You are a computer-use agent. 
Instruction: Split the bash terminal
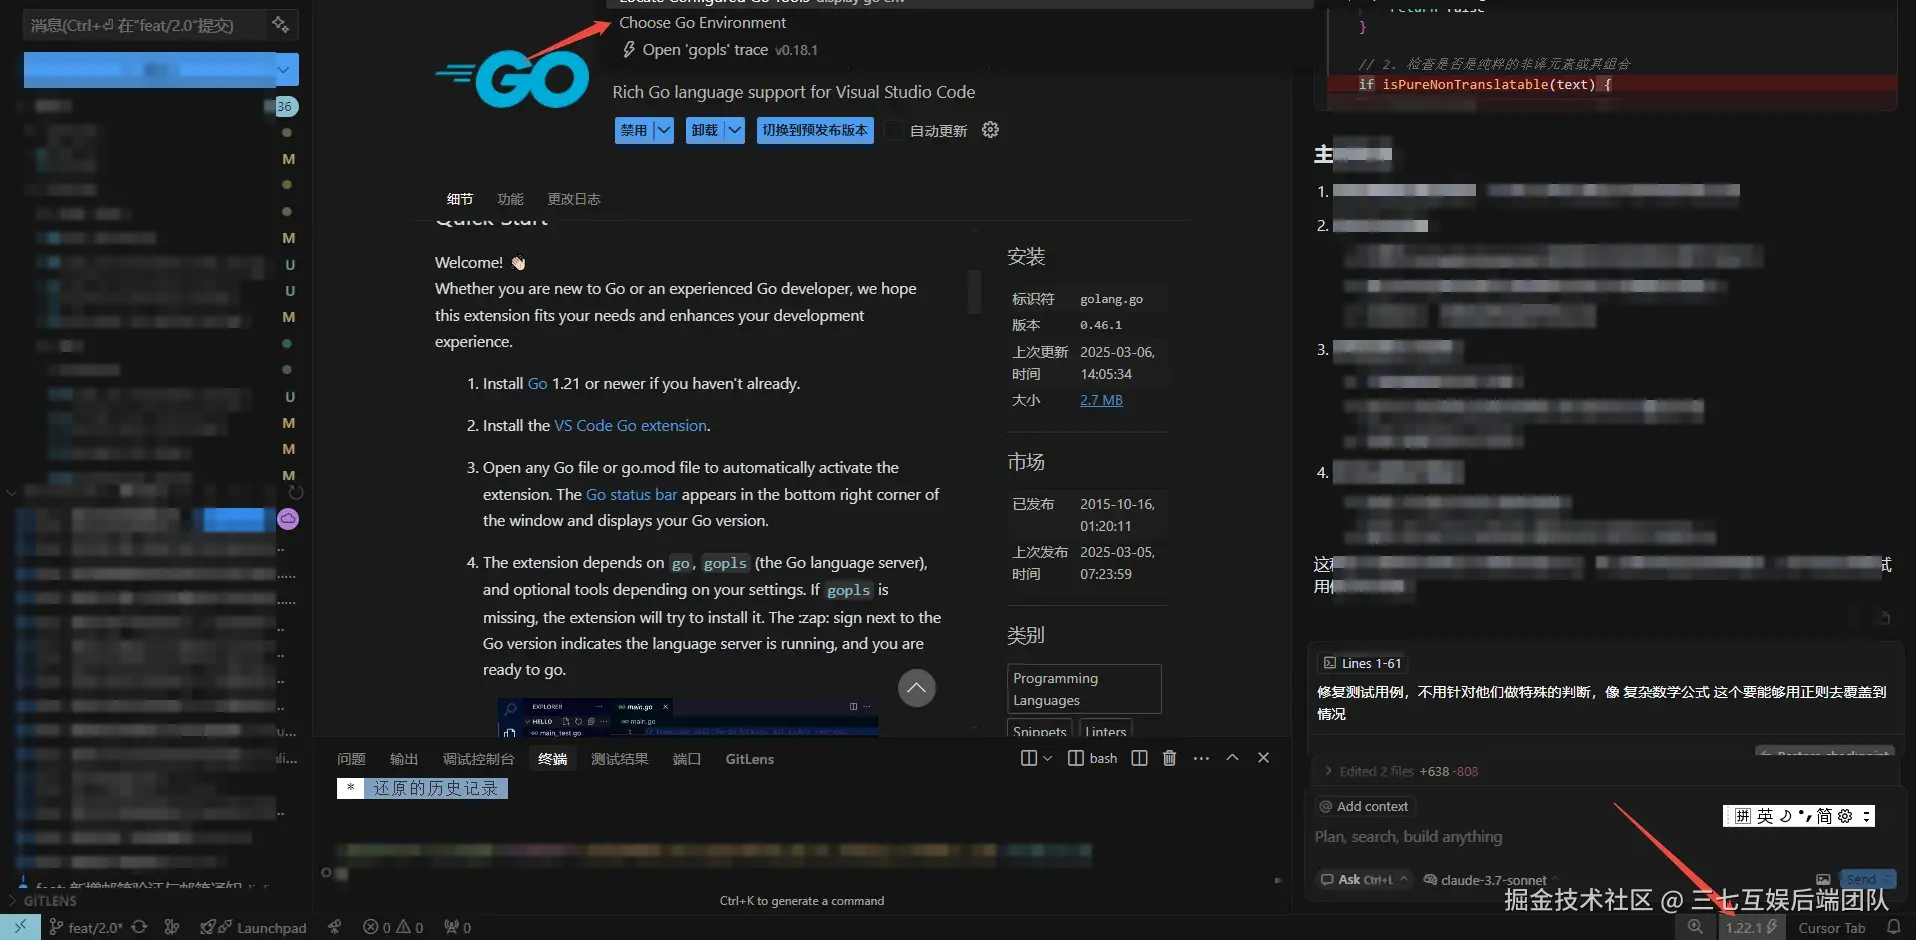(x=1139, y=758)
